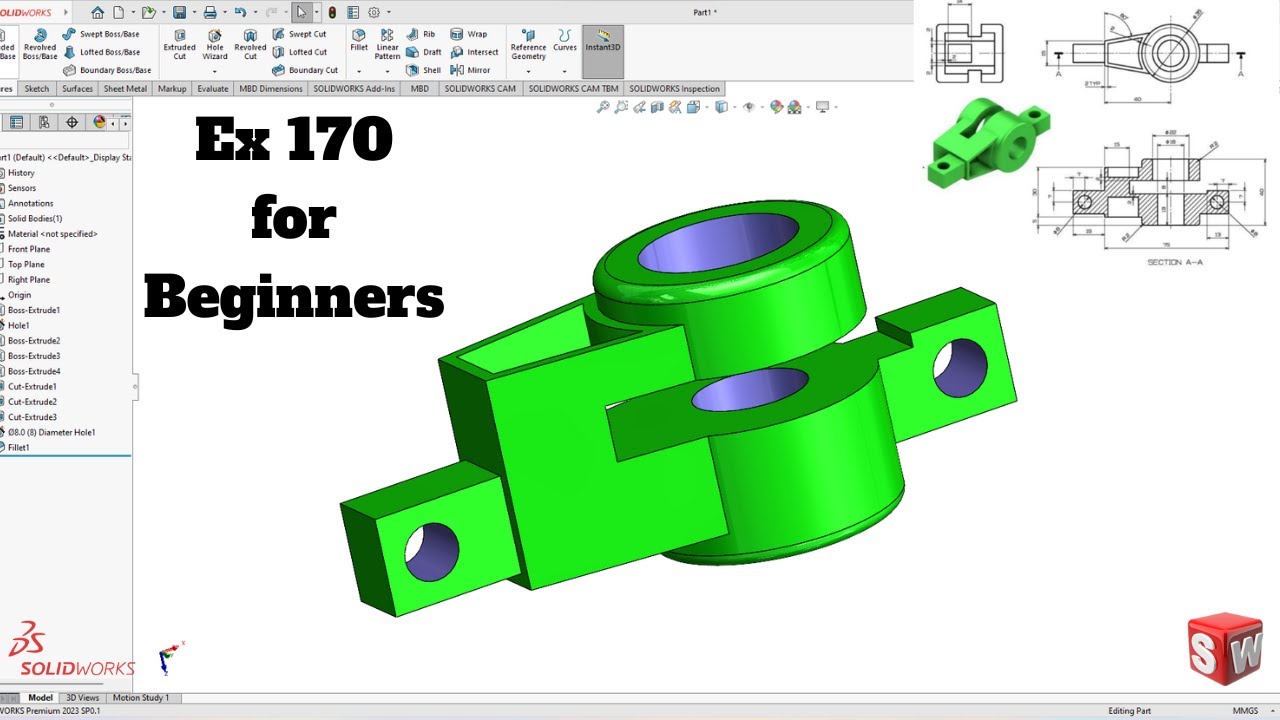
Task: Switch to the MBD Dimensions tab
Action: click(x=270, y=88)
